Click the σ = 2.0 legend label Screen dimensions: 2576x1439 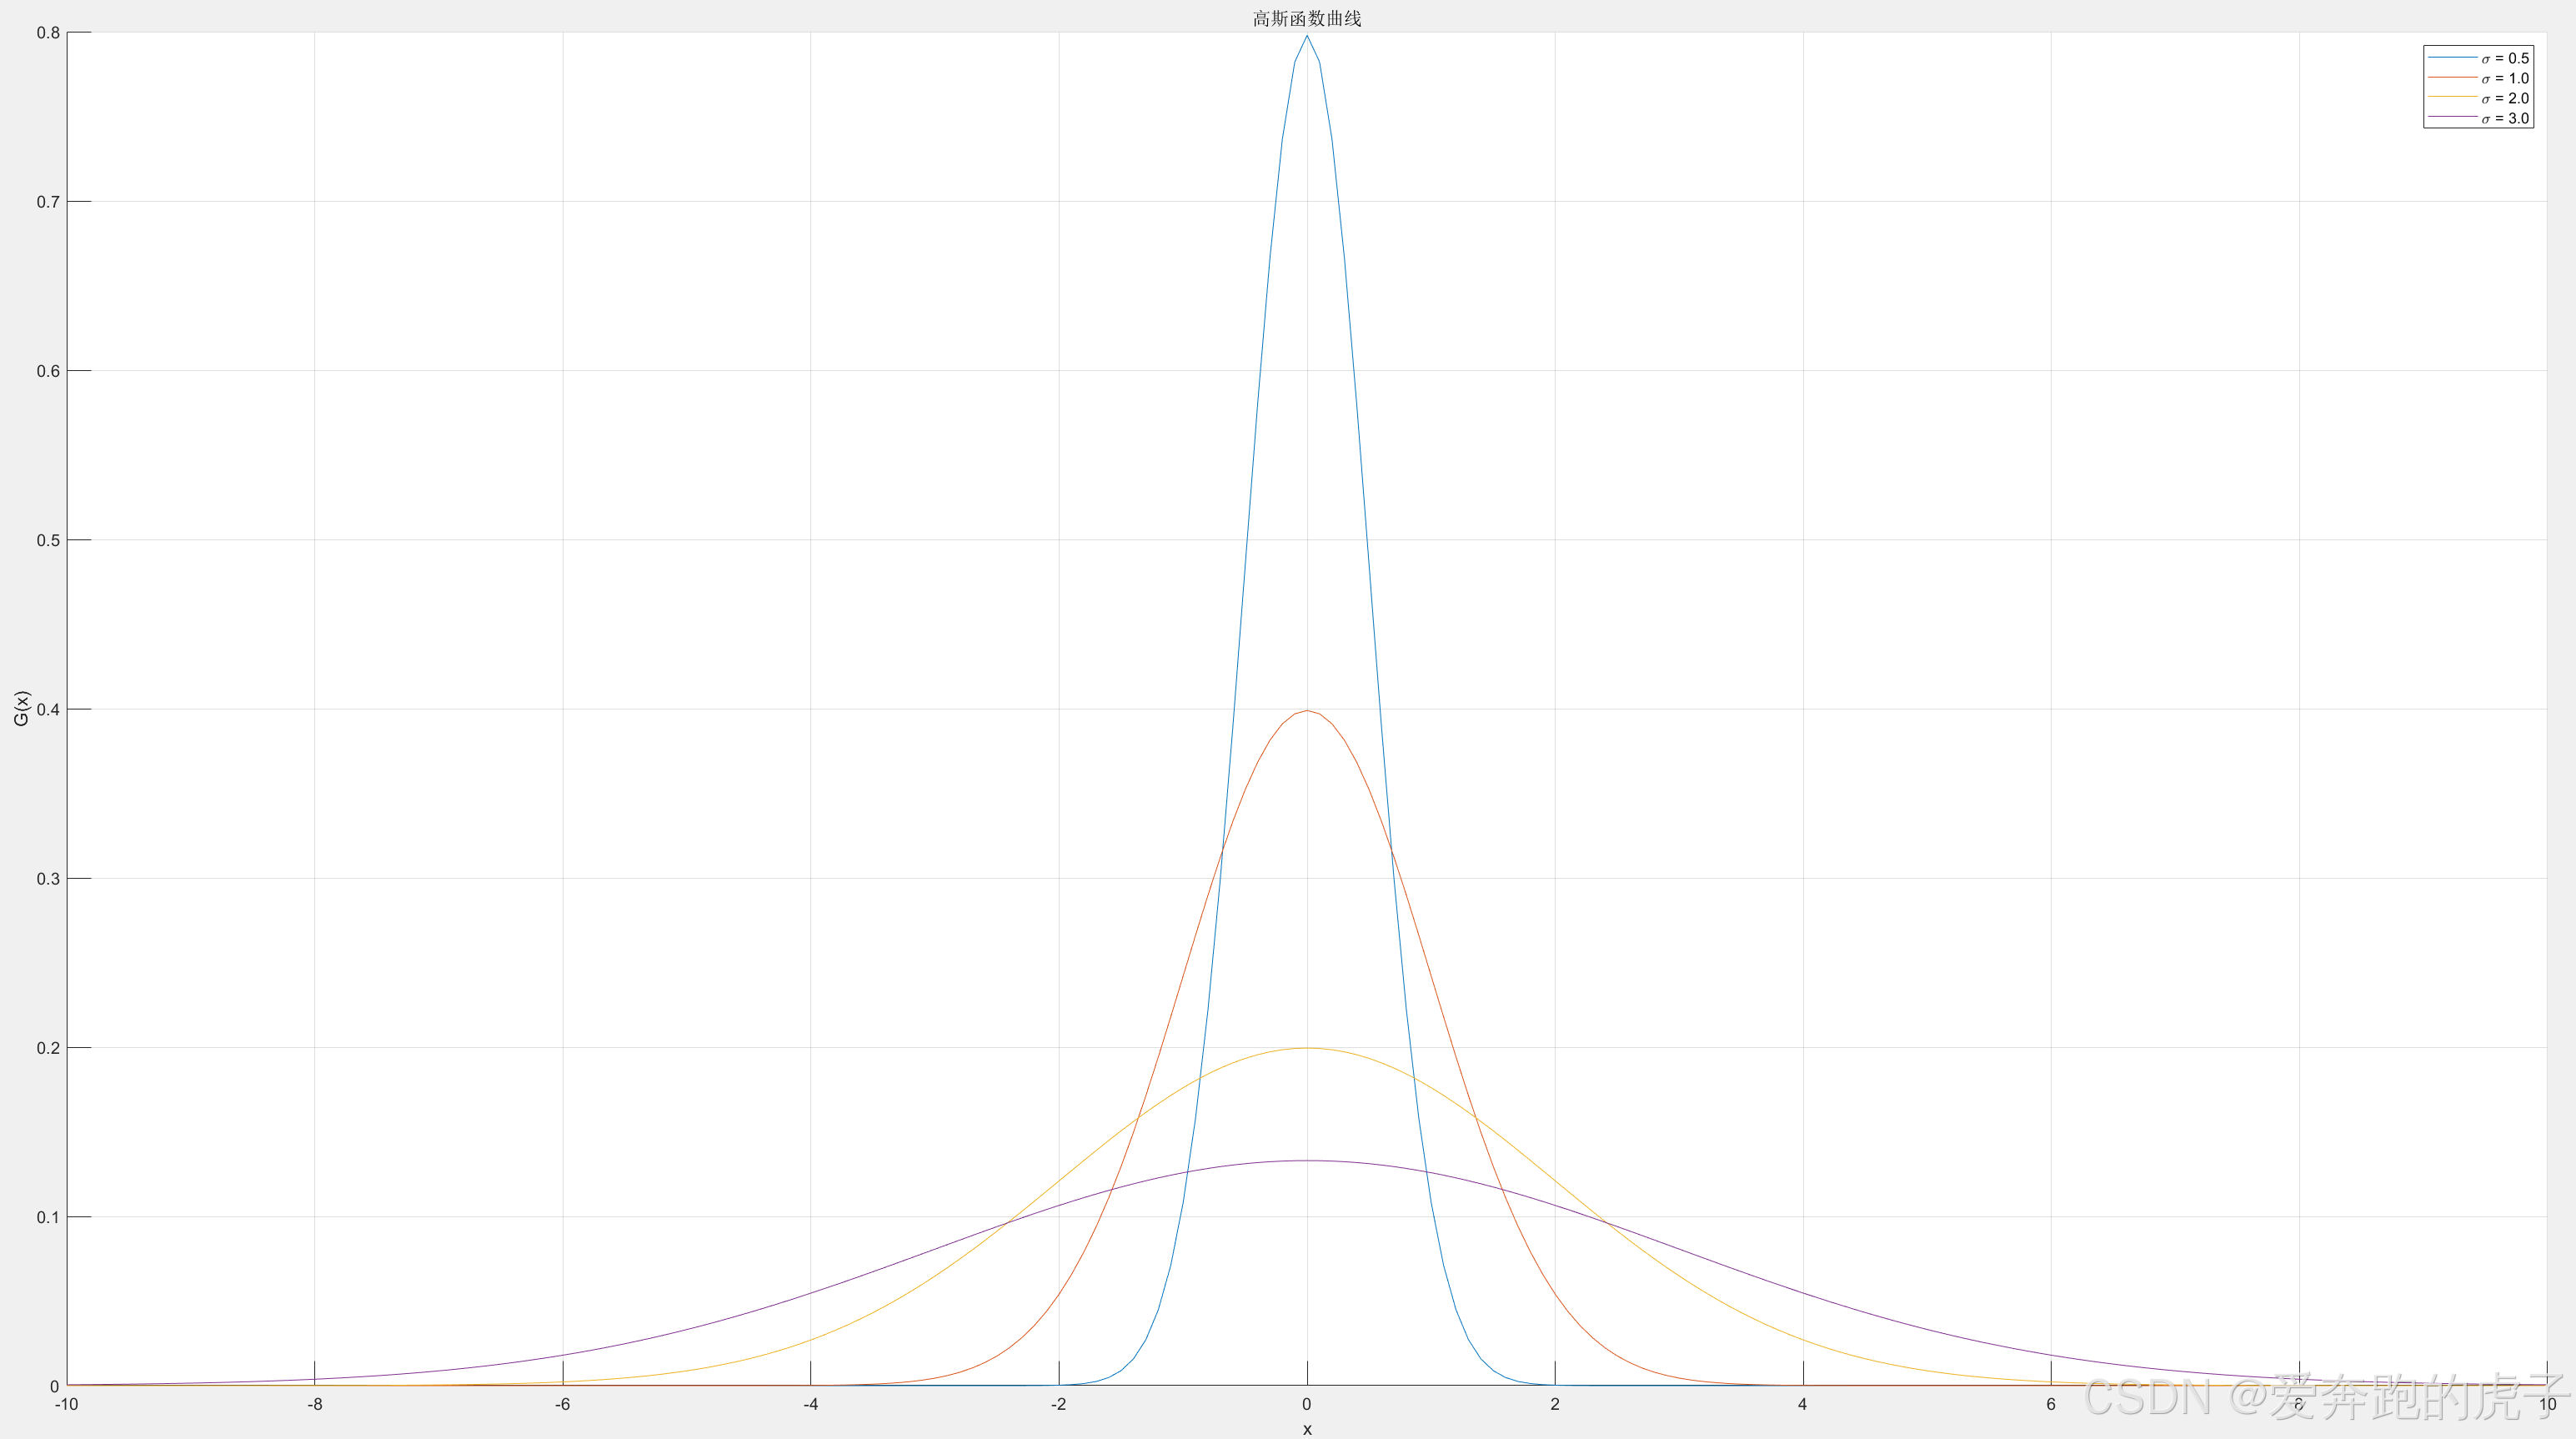point(2505,99)
